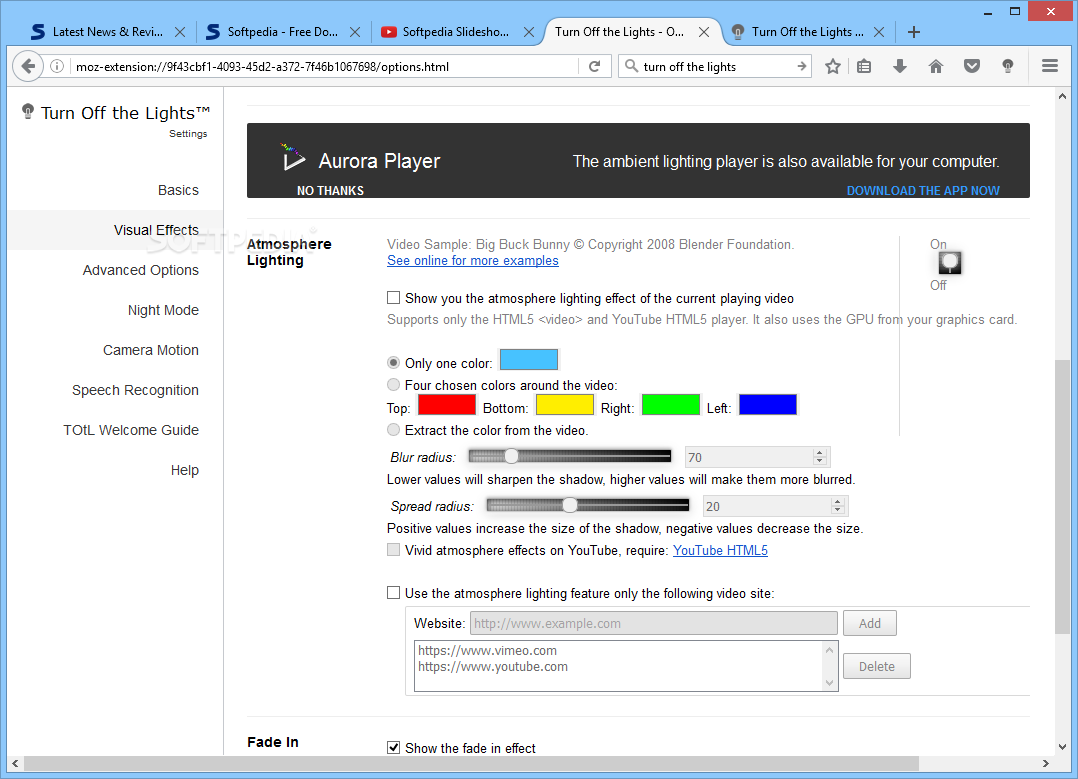Click the Turn Off the Lights lamp toolbar icon
Viewport: 1078px width, 779px height.
(x=1007, y=66)
